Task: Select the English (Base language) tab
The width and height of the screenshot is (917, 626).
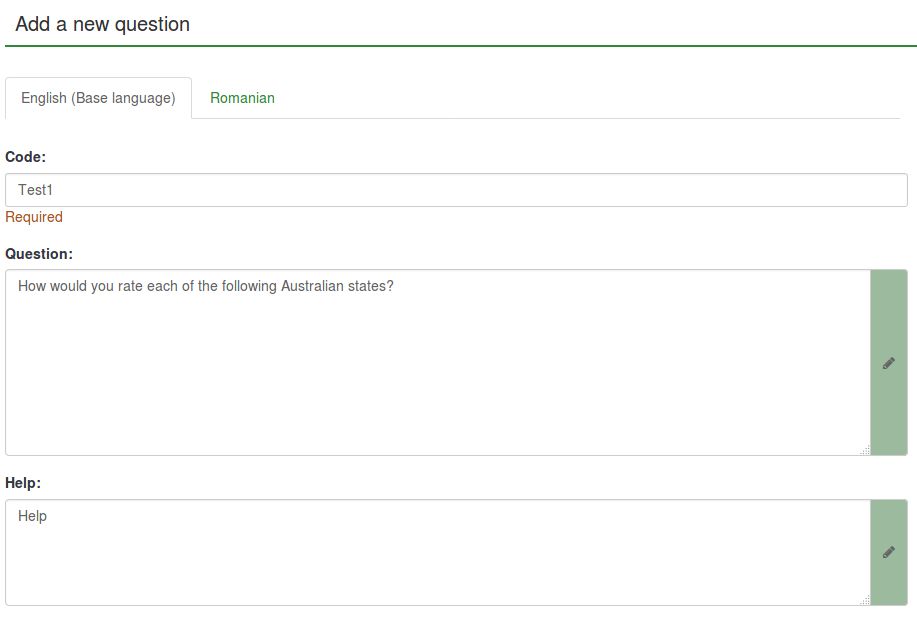Action: (x=98, y=98)
